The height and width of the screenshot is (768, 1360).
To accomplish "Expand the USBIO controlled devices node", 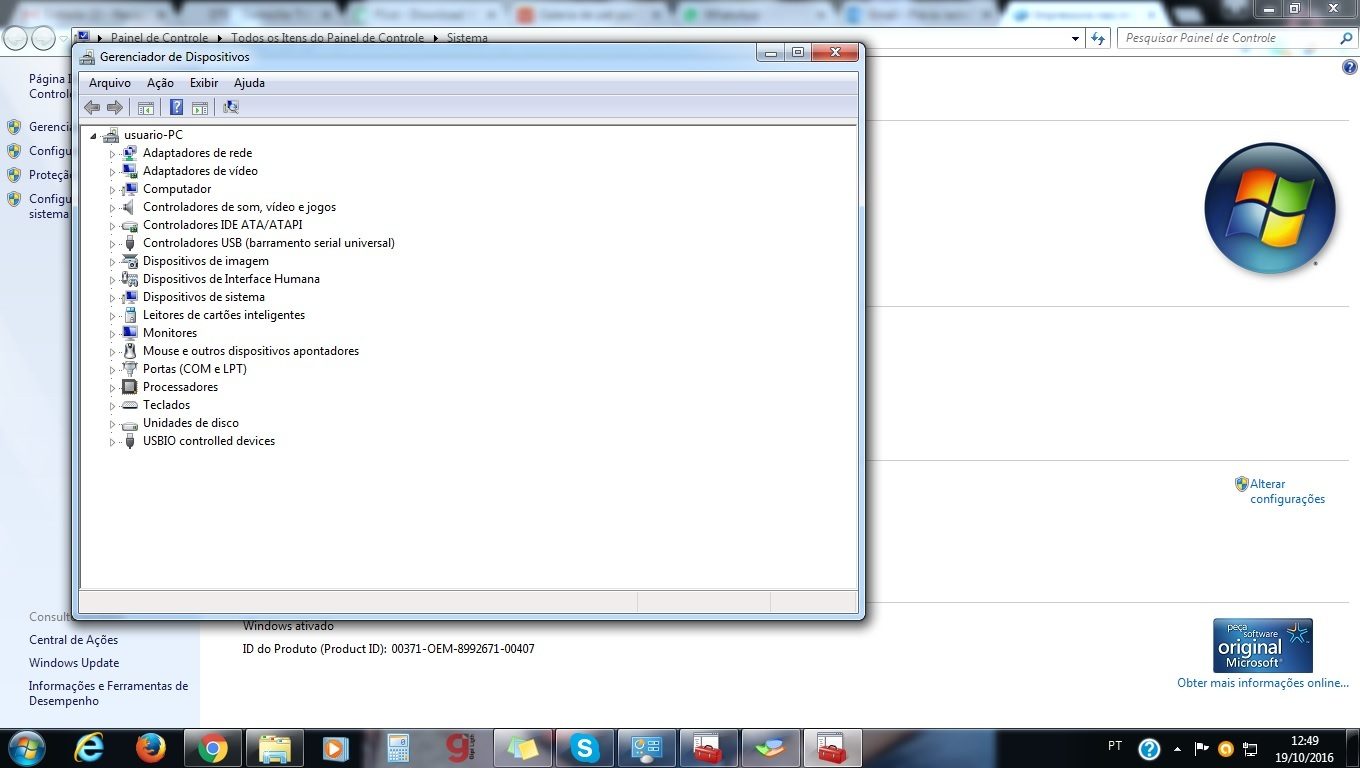I will (112, 442).
